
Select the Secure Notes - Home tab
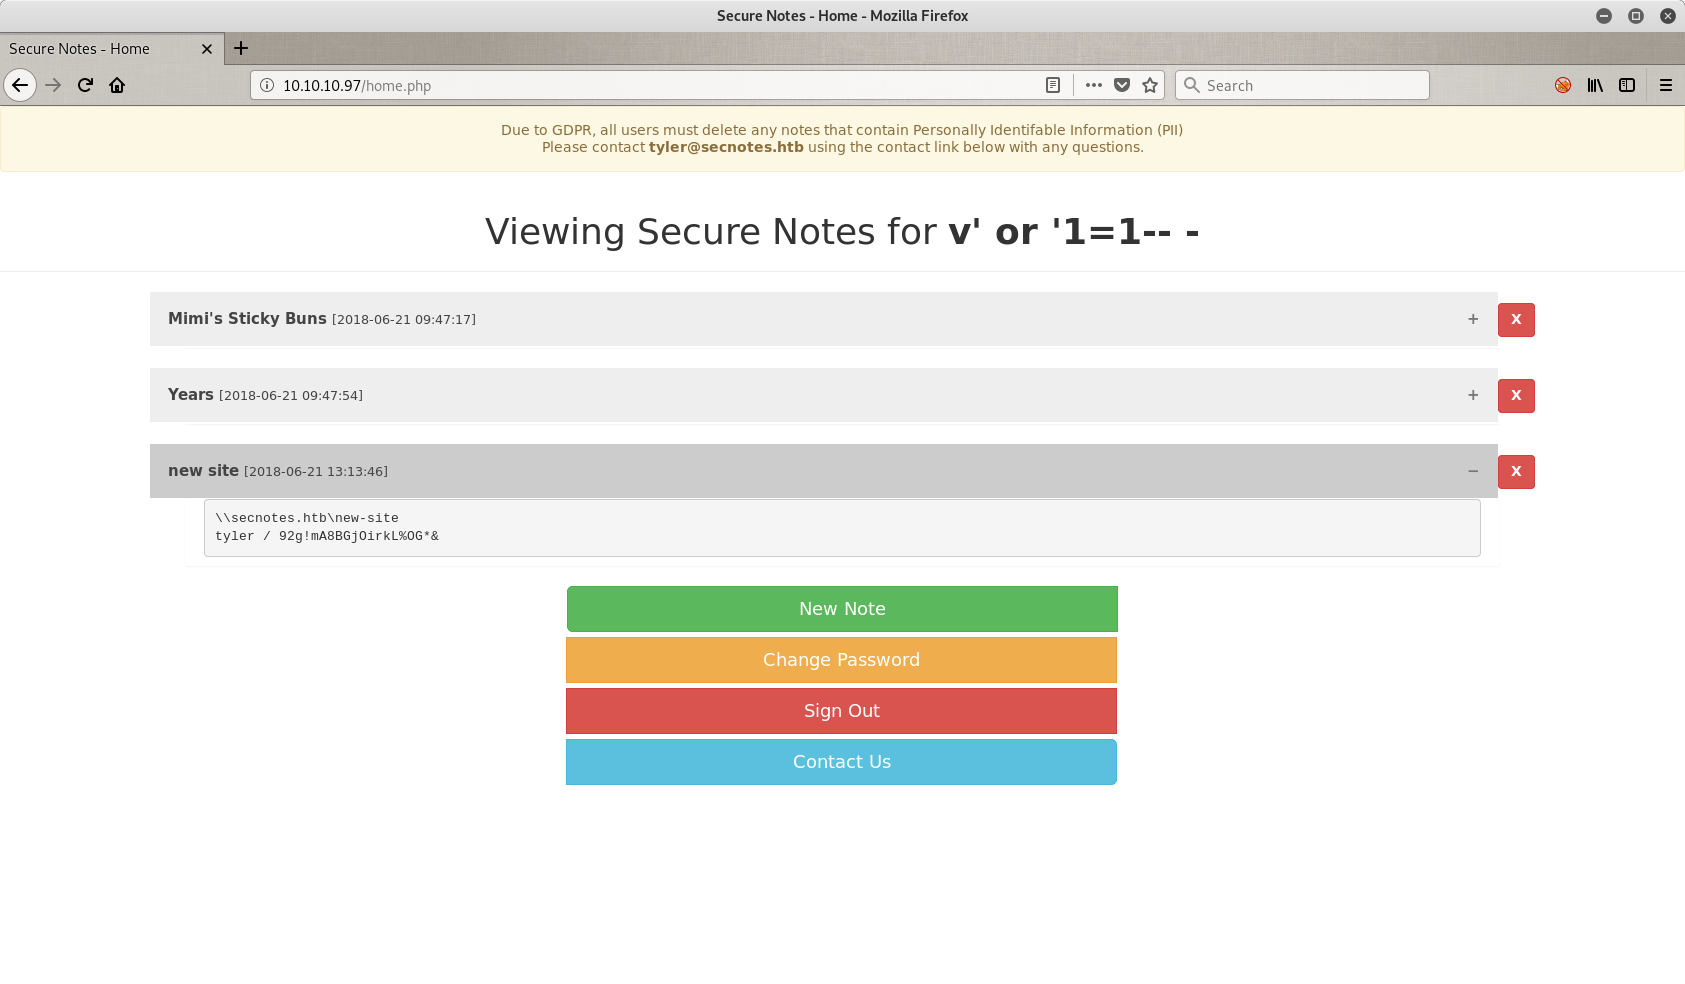click(x=100, y=48)
